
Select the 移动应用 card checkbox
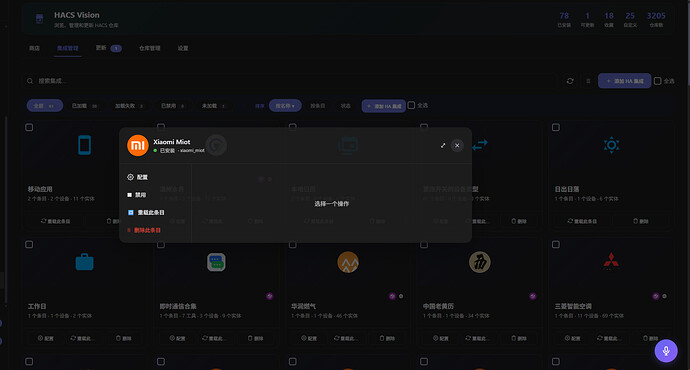(x=29, y=127)
